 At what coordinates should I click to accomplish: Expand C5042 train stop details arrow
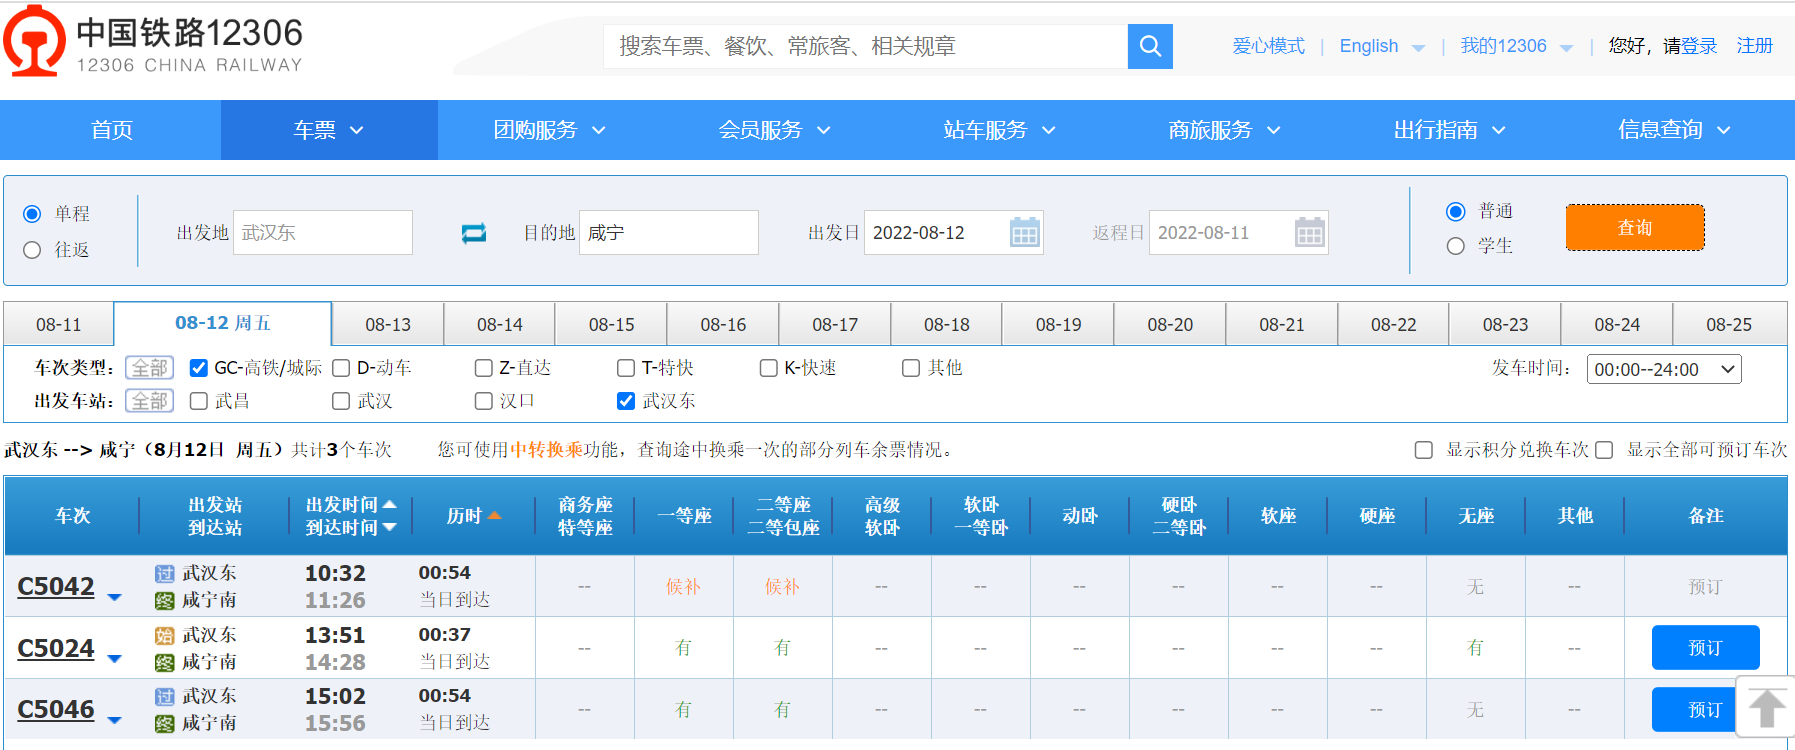pyautogui.click(x=114, y=598)
